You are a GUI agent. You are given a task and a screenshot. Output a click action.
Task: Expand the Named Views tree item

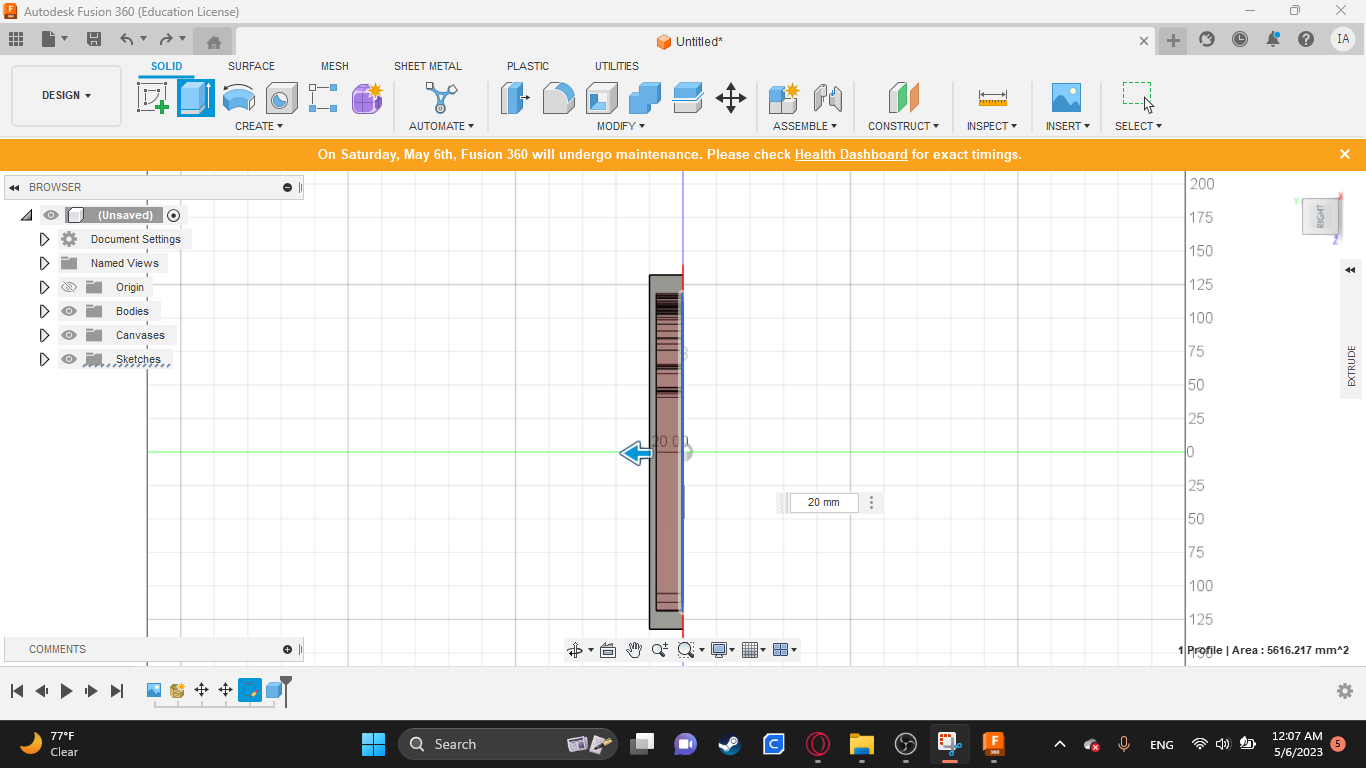44,263
